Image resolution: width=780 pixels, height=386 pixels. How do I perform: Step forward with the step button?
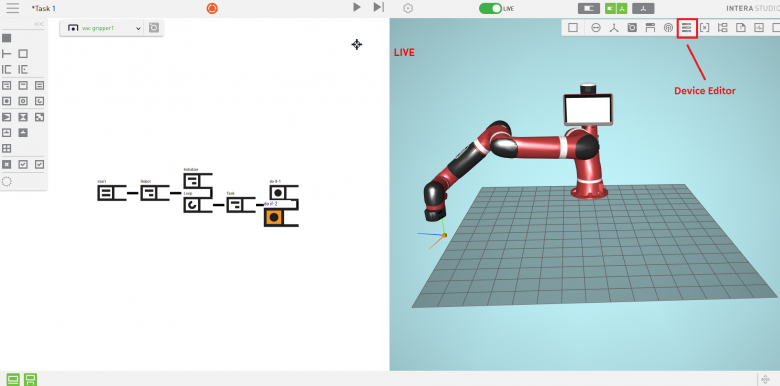[x=379, y=7]
